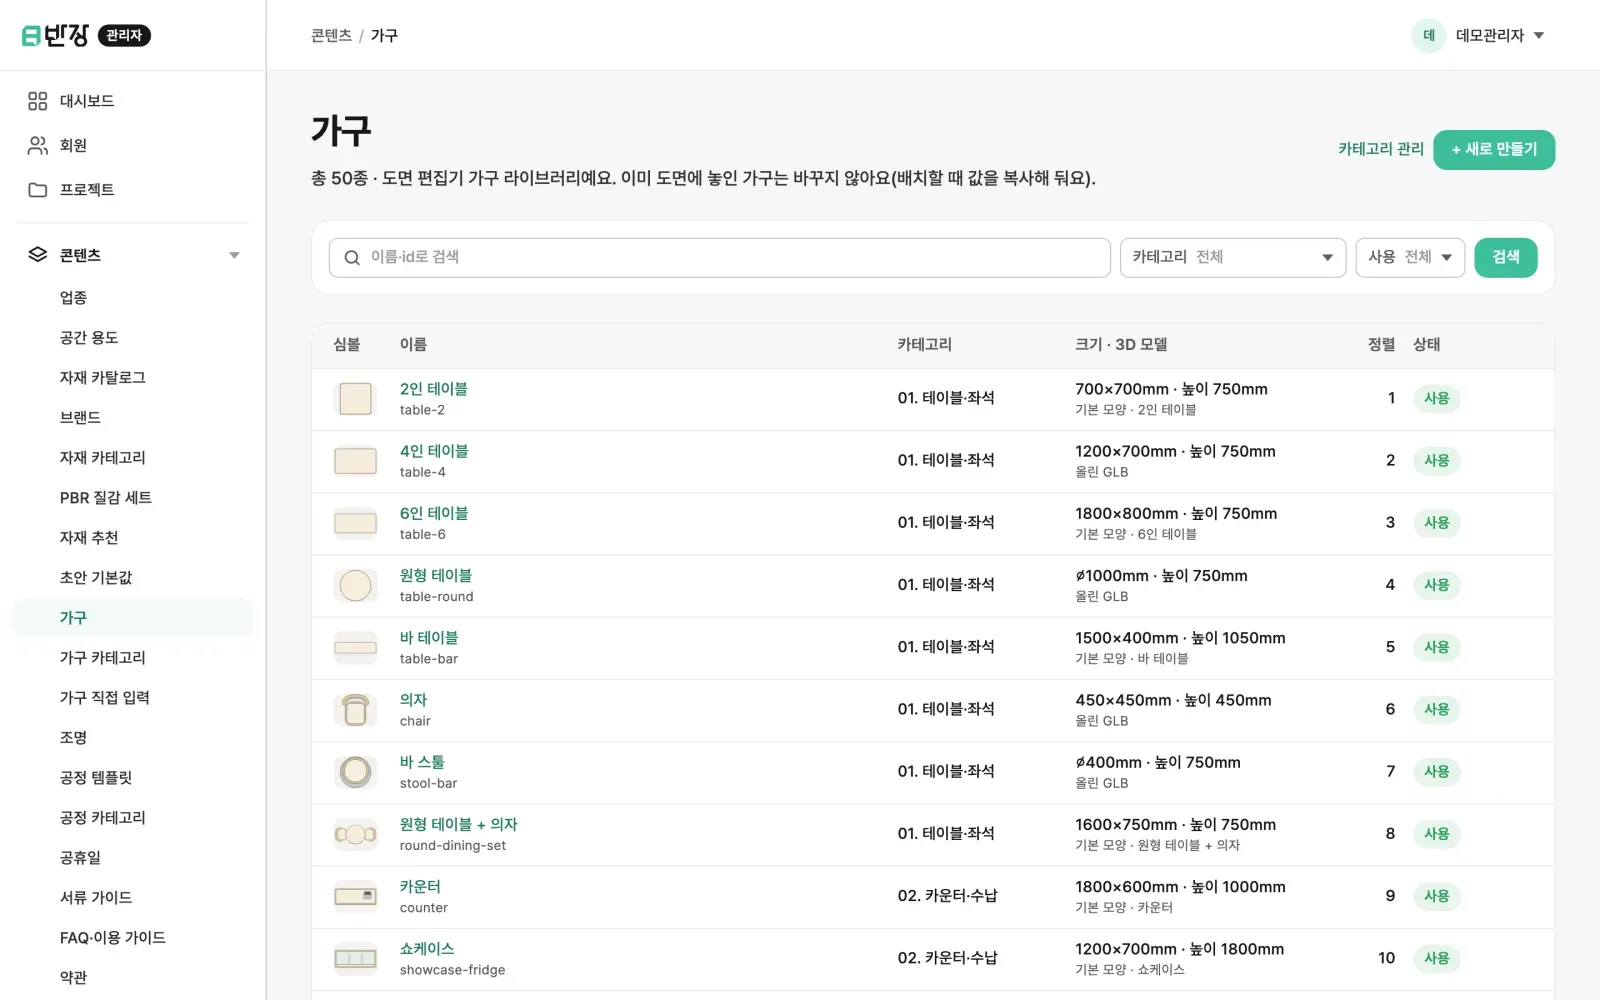Viewport: 1600px width, 1000px height.
Task: Open the 원형 테이블 name link
Action: point(436,576)
